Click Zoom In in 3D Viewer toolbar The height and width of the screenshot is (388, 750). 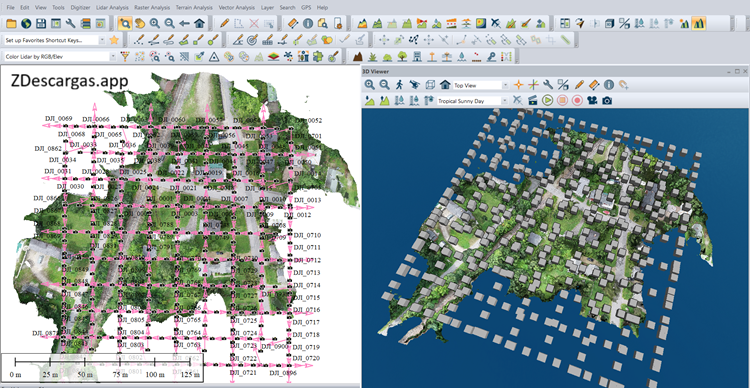coord(370,85)
